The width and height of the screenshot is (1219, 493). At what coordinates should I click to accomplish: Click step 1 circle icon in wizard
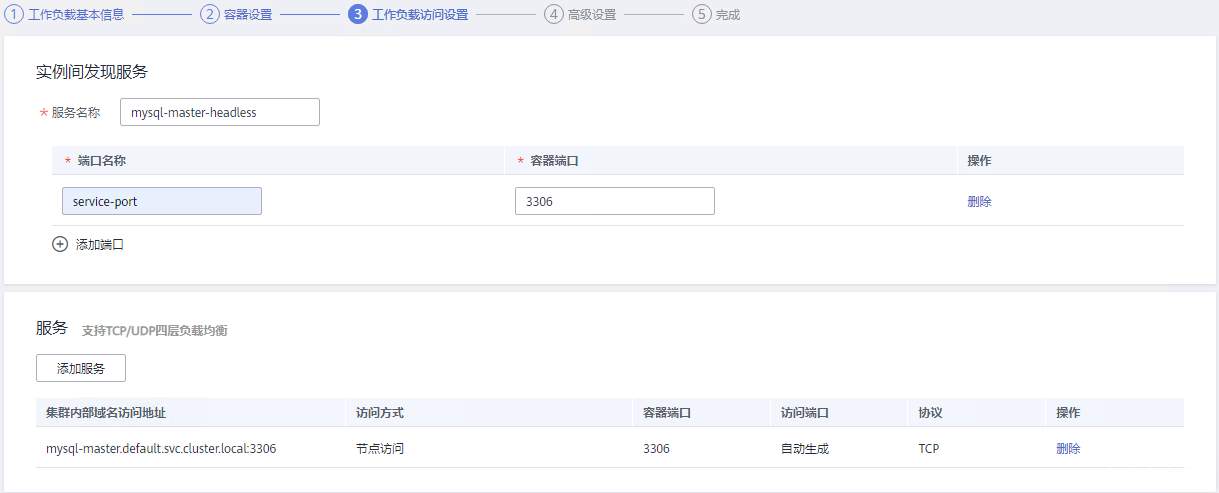point(15,15)
